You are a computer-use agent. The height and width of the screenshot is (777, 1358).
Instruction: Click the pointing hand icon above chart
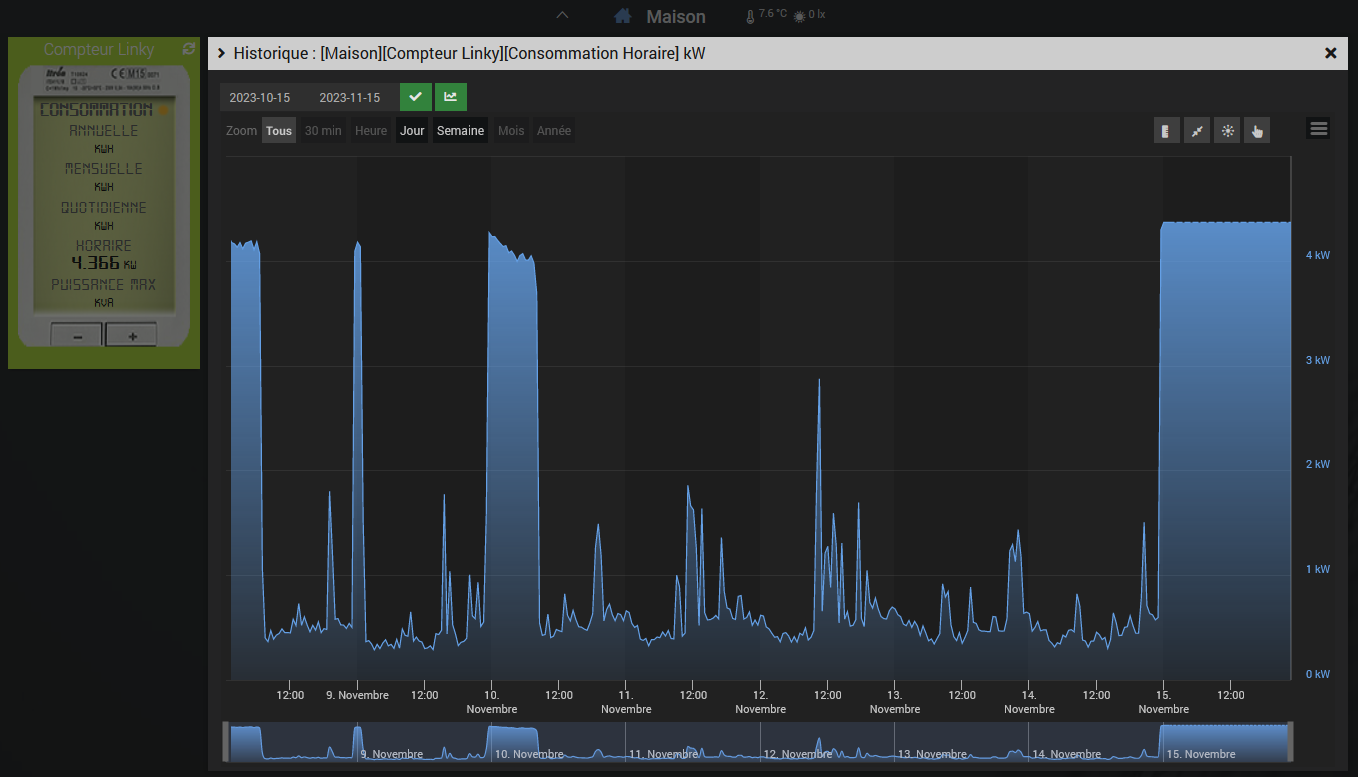[x=1257, y=130]
